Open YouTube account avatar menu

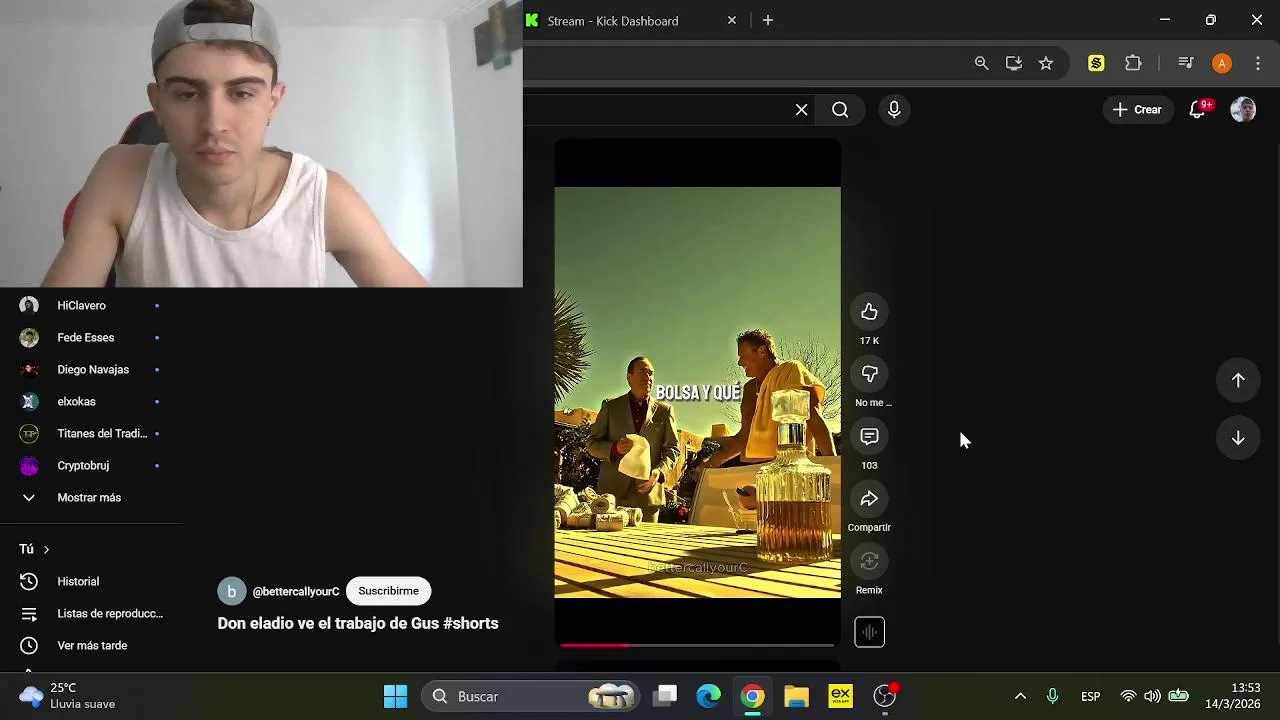click(x=1243, y=110)
